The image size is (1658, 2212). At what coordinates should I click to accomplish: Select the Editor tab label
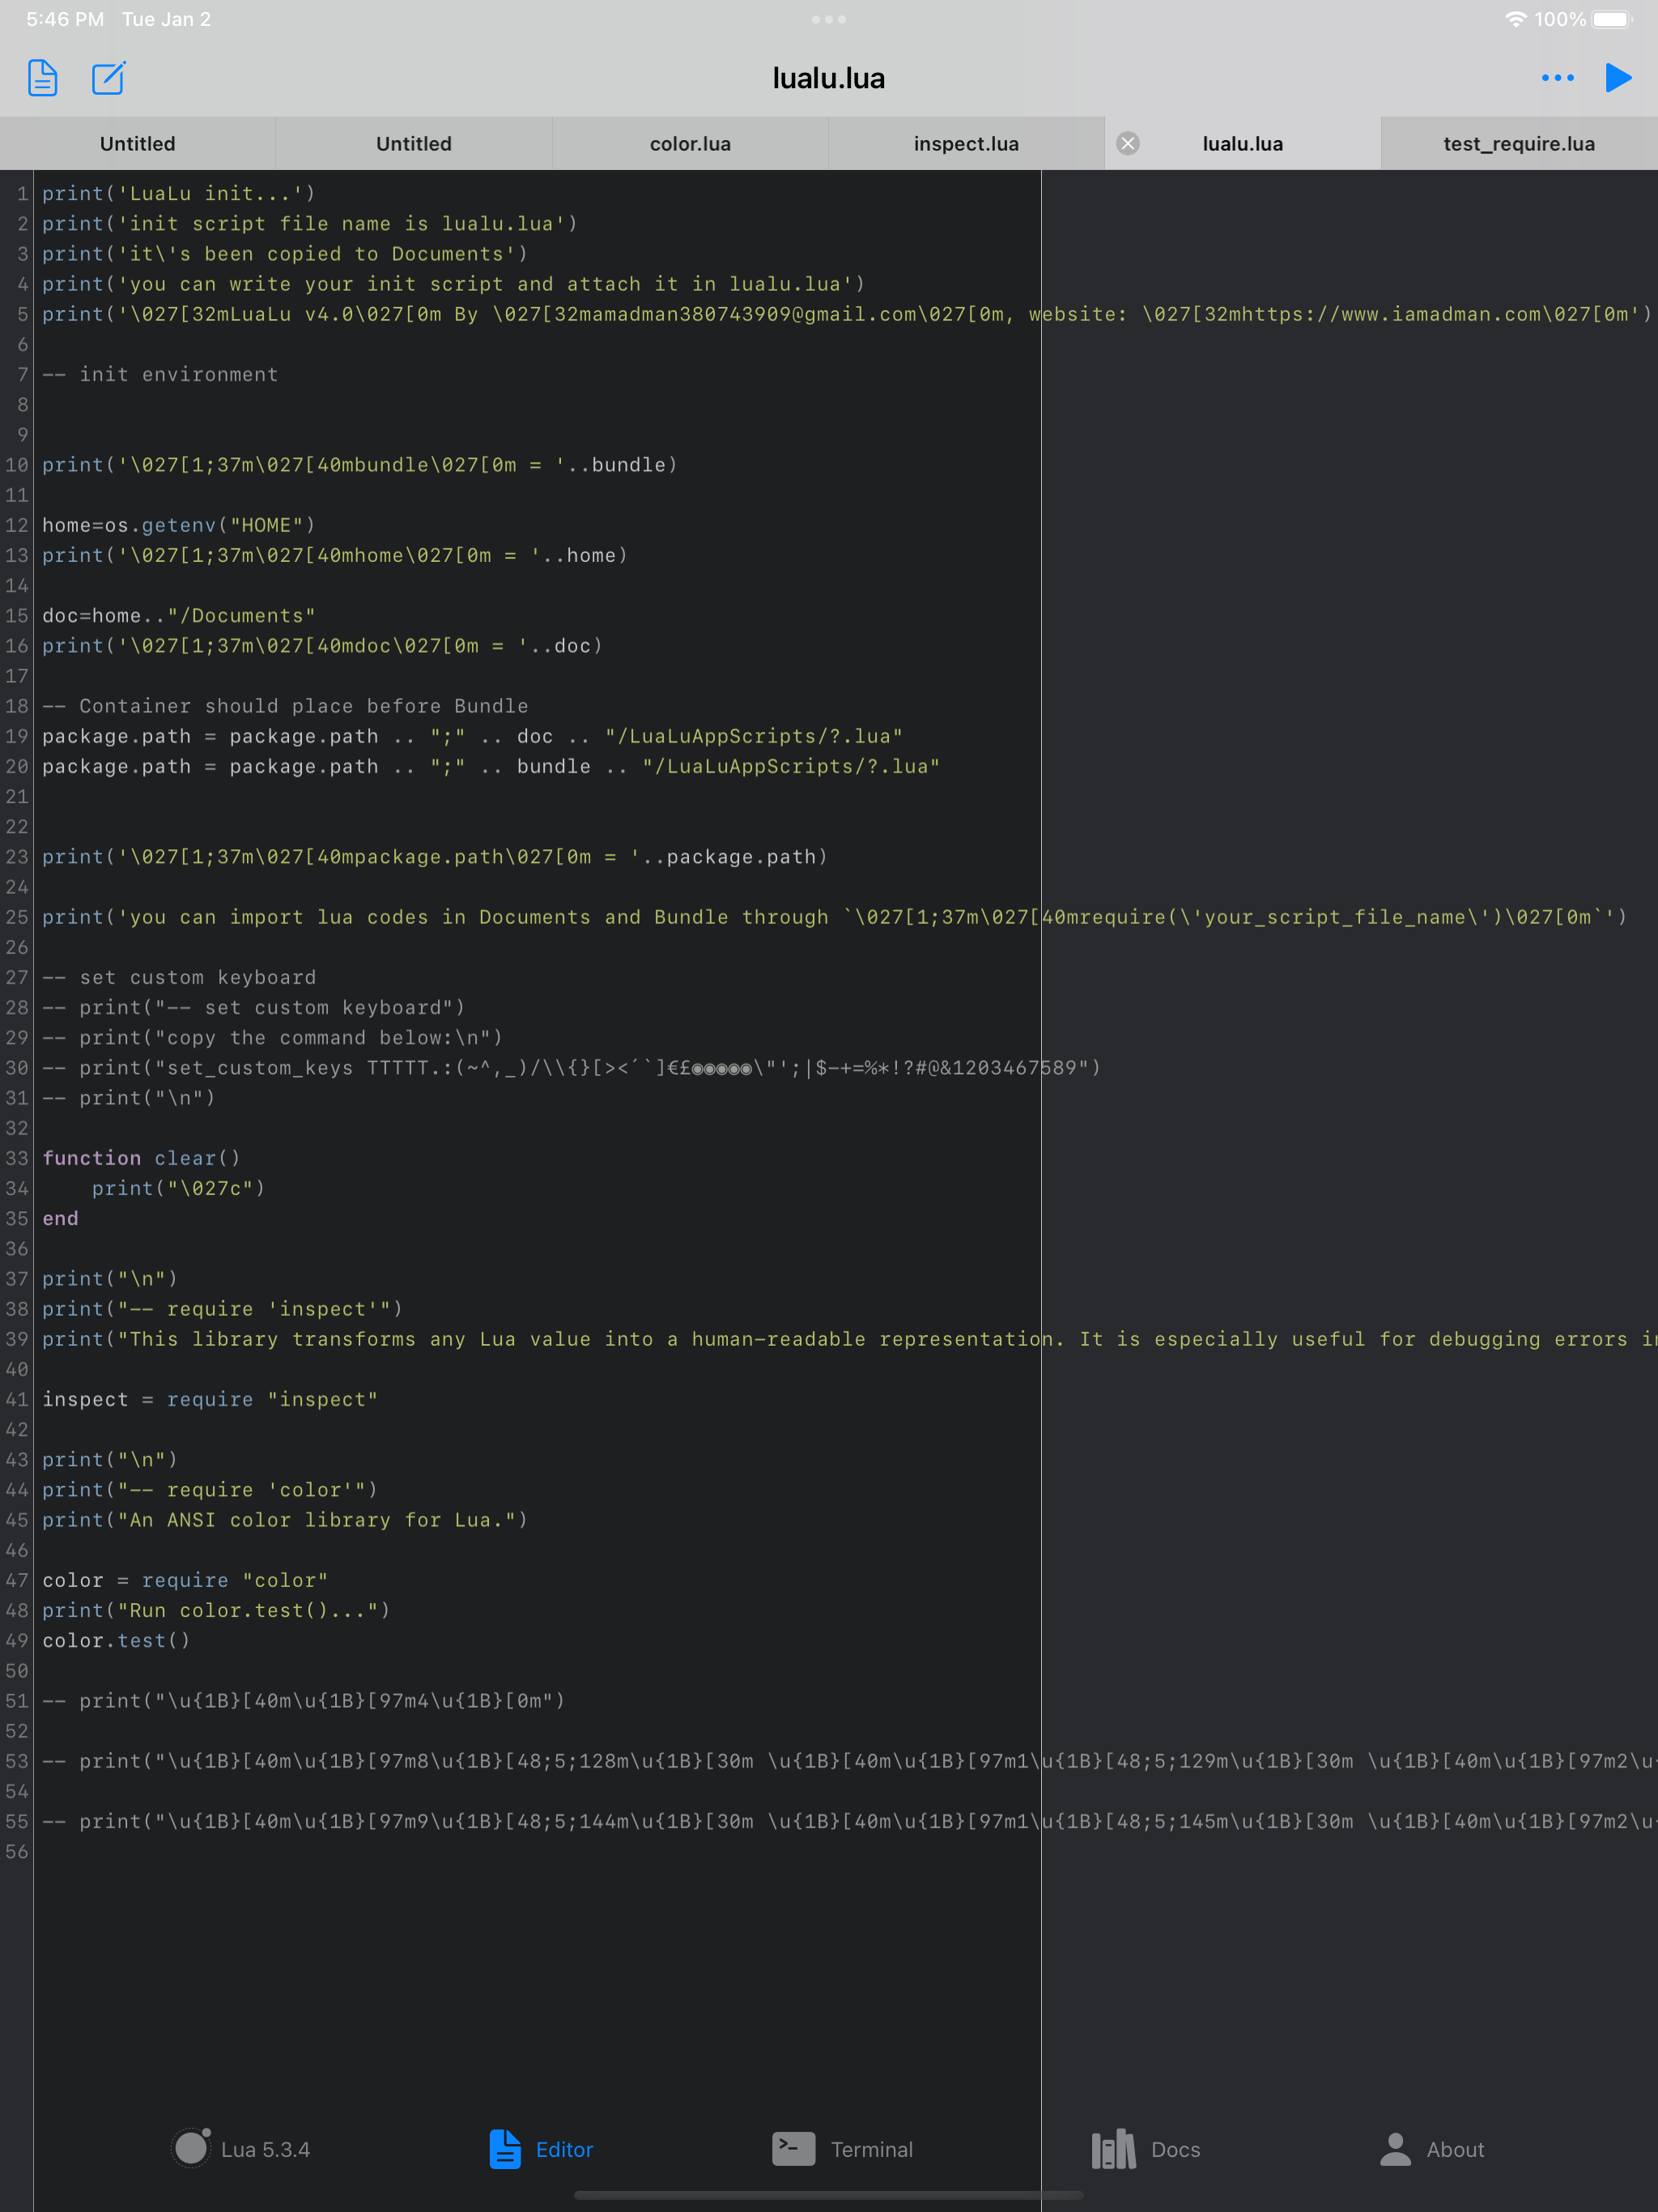point(564,2149)
